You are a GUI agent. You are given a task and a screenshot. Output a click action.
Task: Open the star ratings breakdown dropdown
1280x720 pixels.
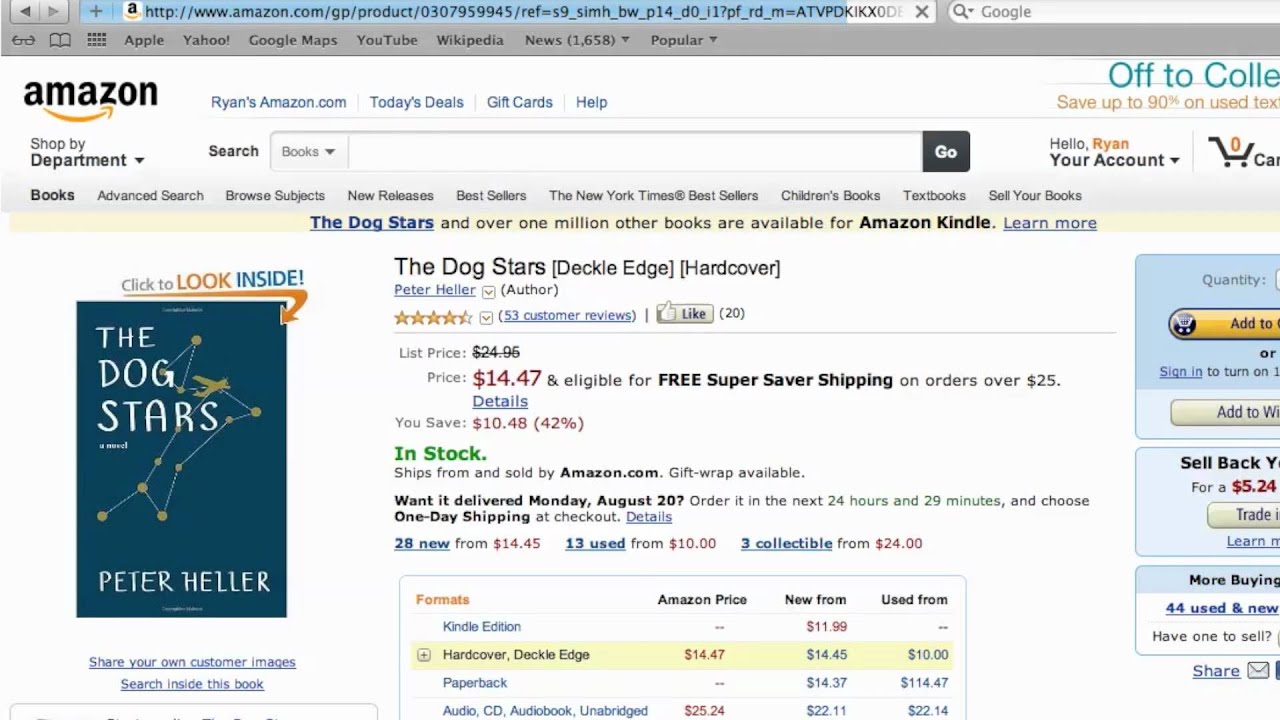coord(486,318)
